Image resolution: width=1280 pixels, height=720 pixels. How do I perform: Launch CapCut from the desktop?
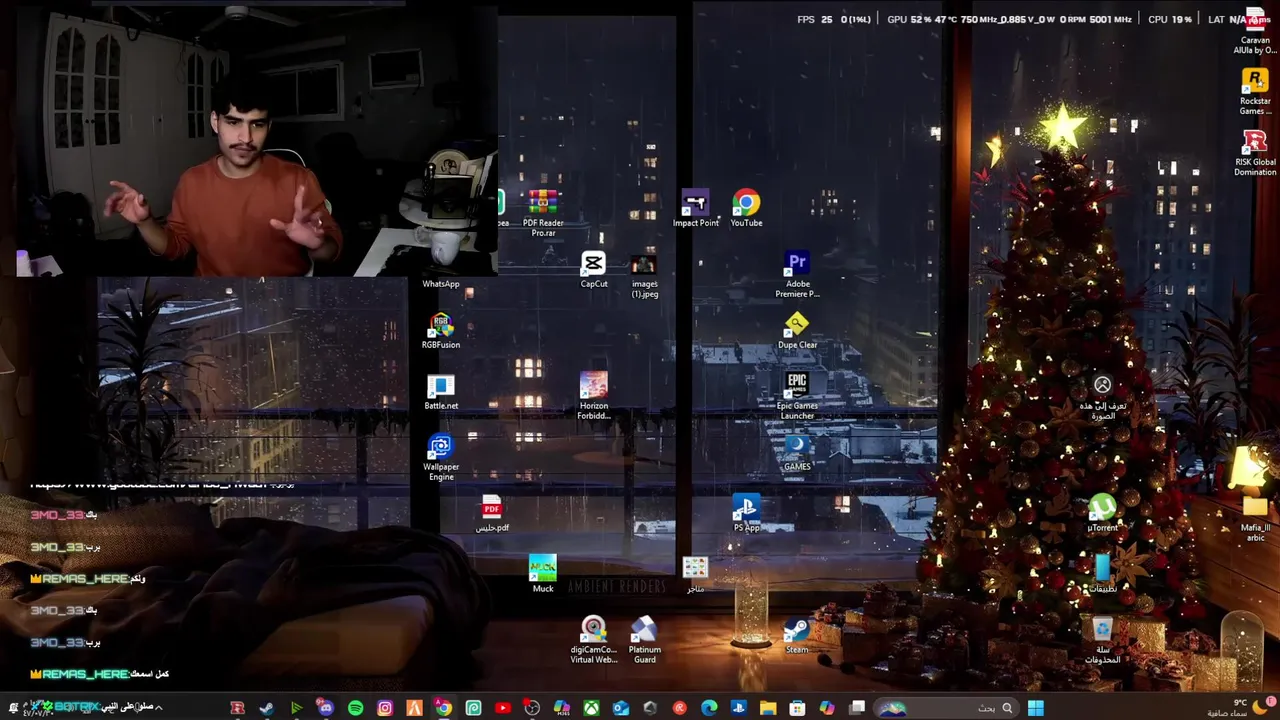click(594, 270)
